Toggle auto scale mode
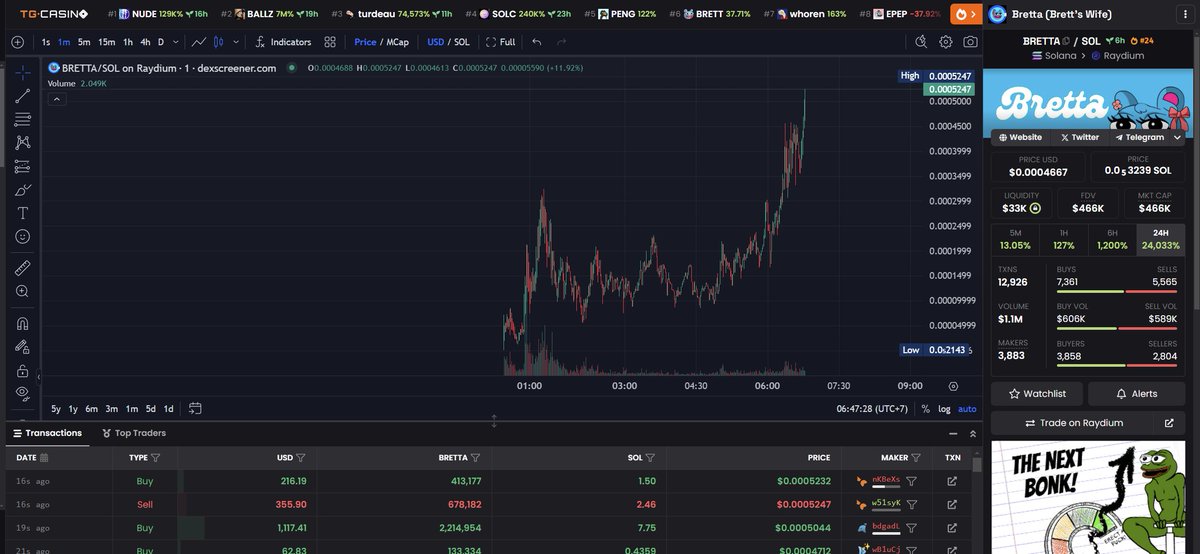This screenshot has height=554, width=1200. coord(967,408)
